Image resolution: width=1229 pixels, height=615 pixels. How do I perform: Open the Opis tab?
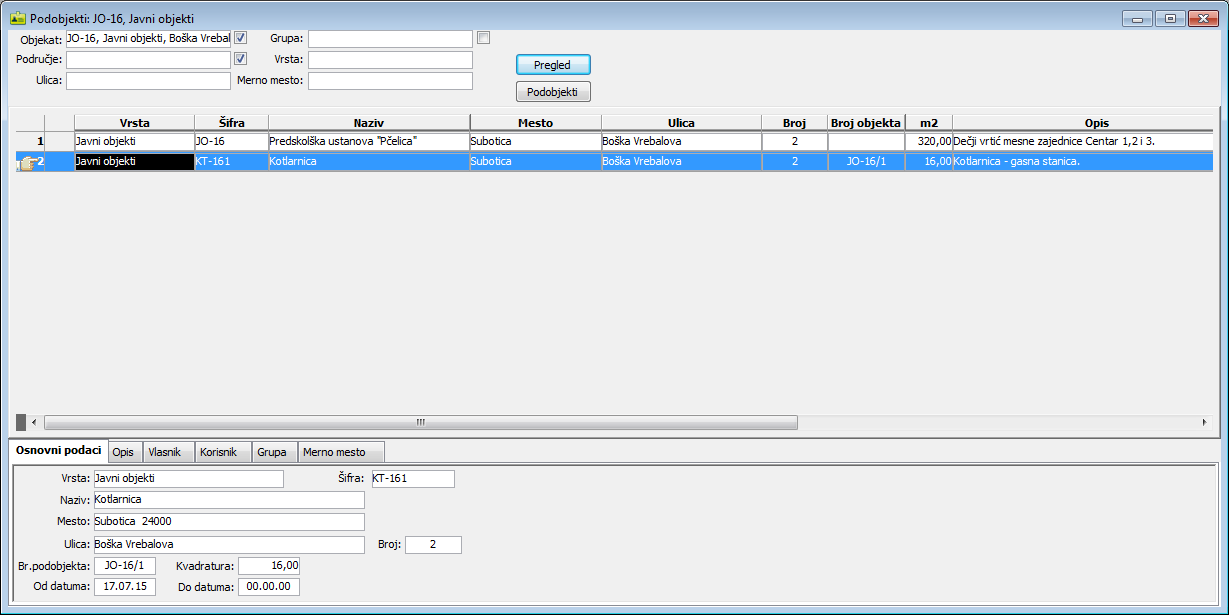123,452
